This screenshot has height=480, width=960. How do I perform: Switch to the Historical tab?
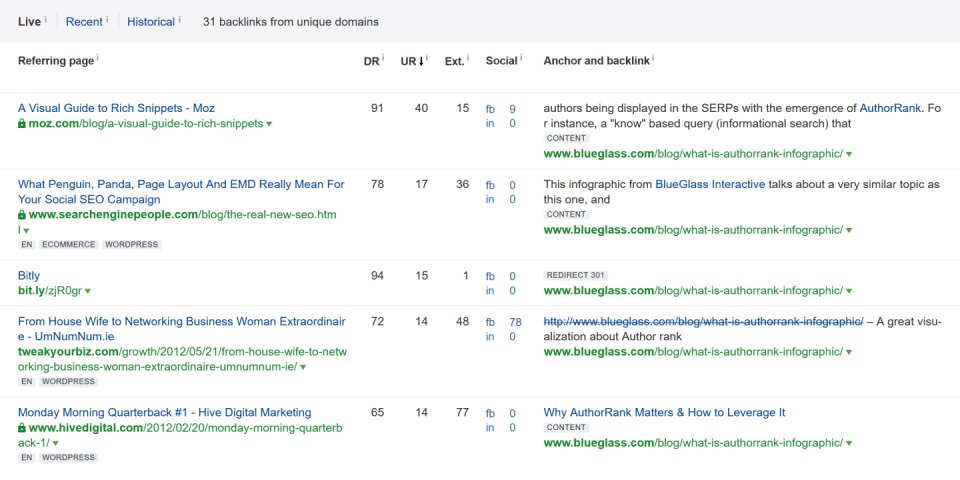[151, 21]
